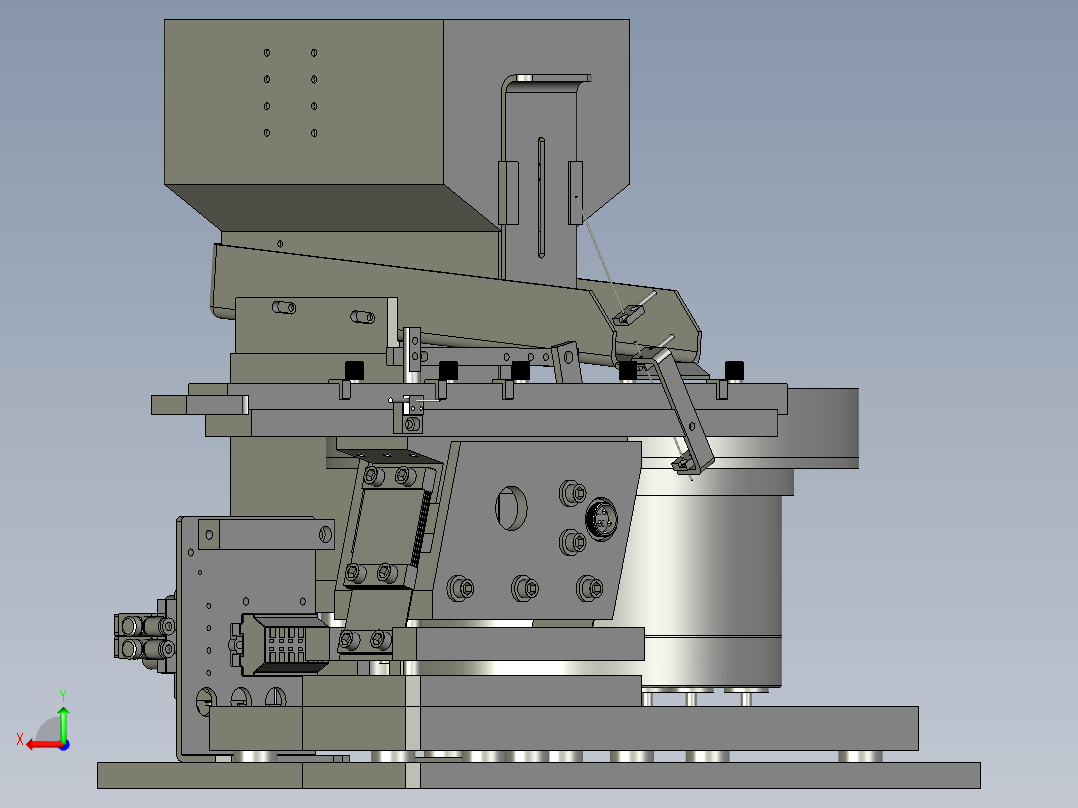Select the pneumatic fittings cluster at left side
The image size is (1078, 808).
[144, 636]
